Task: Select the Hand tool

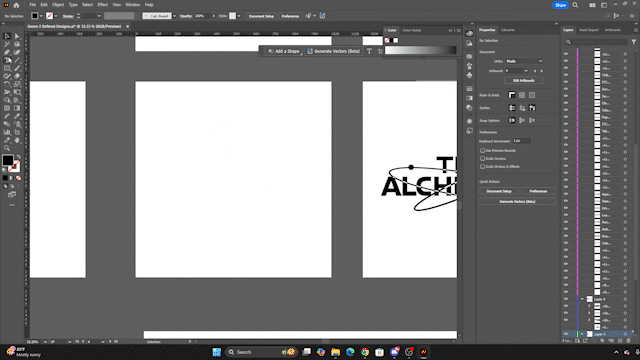Action: click(17, 140)
